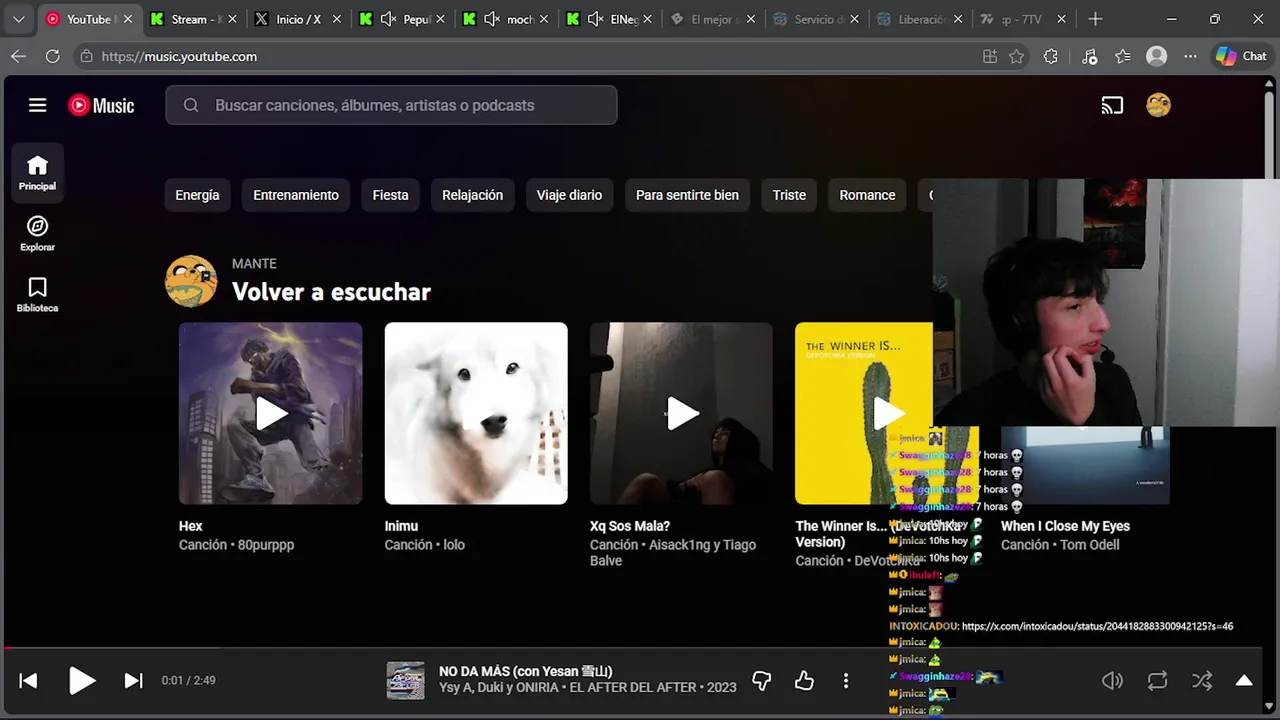Open artist link 80purppp
Image resolution: width=1280 pixels, height=720 pixels.
coord(266,545)
